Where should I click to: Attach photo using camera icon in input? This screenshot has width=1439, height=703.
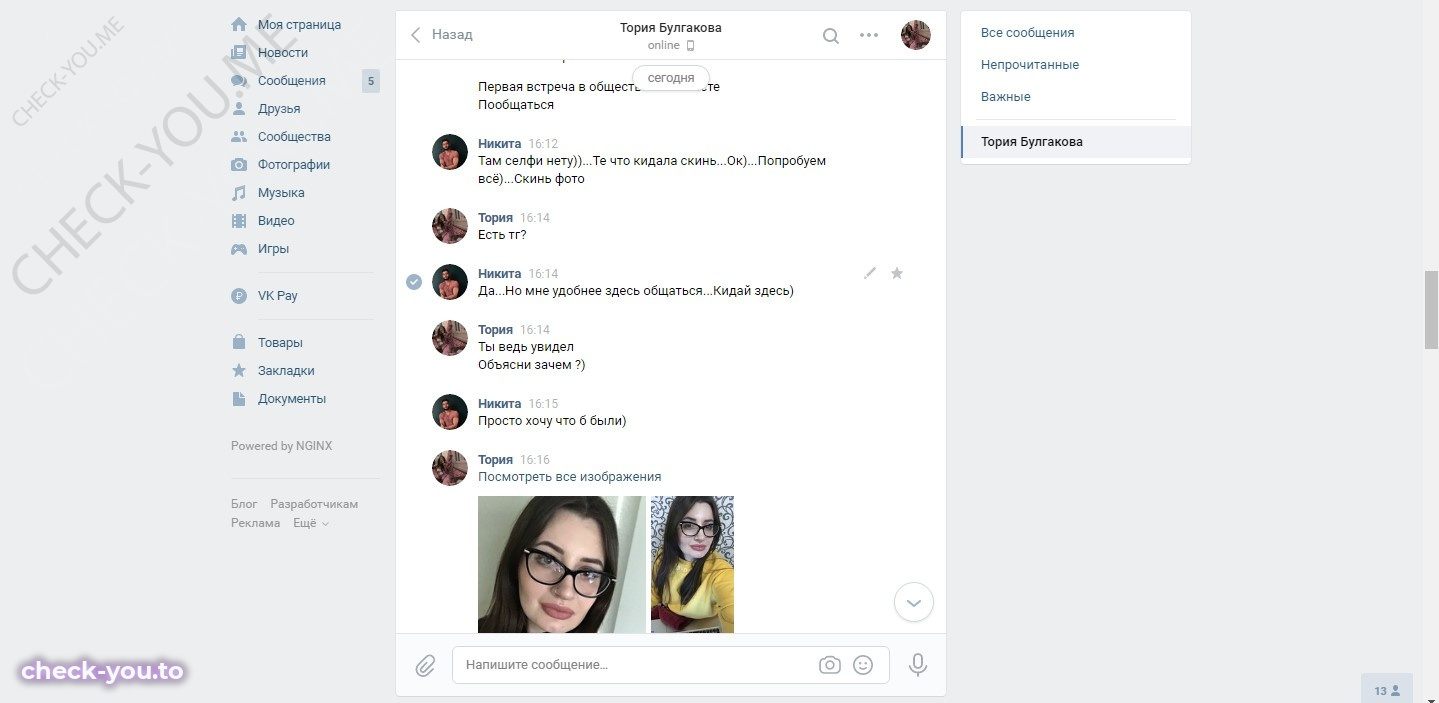(x=829, y=665)
